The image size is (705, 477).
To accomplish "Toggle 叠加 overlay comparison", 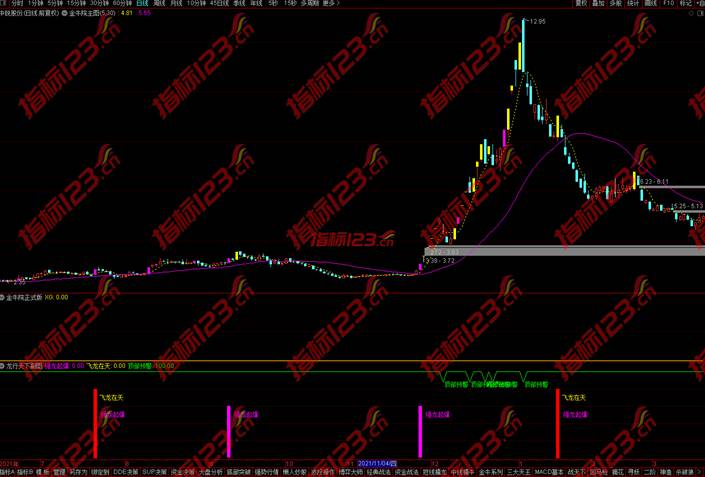I will pos(598,4).
